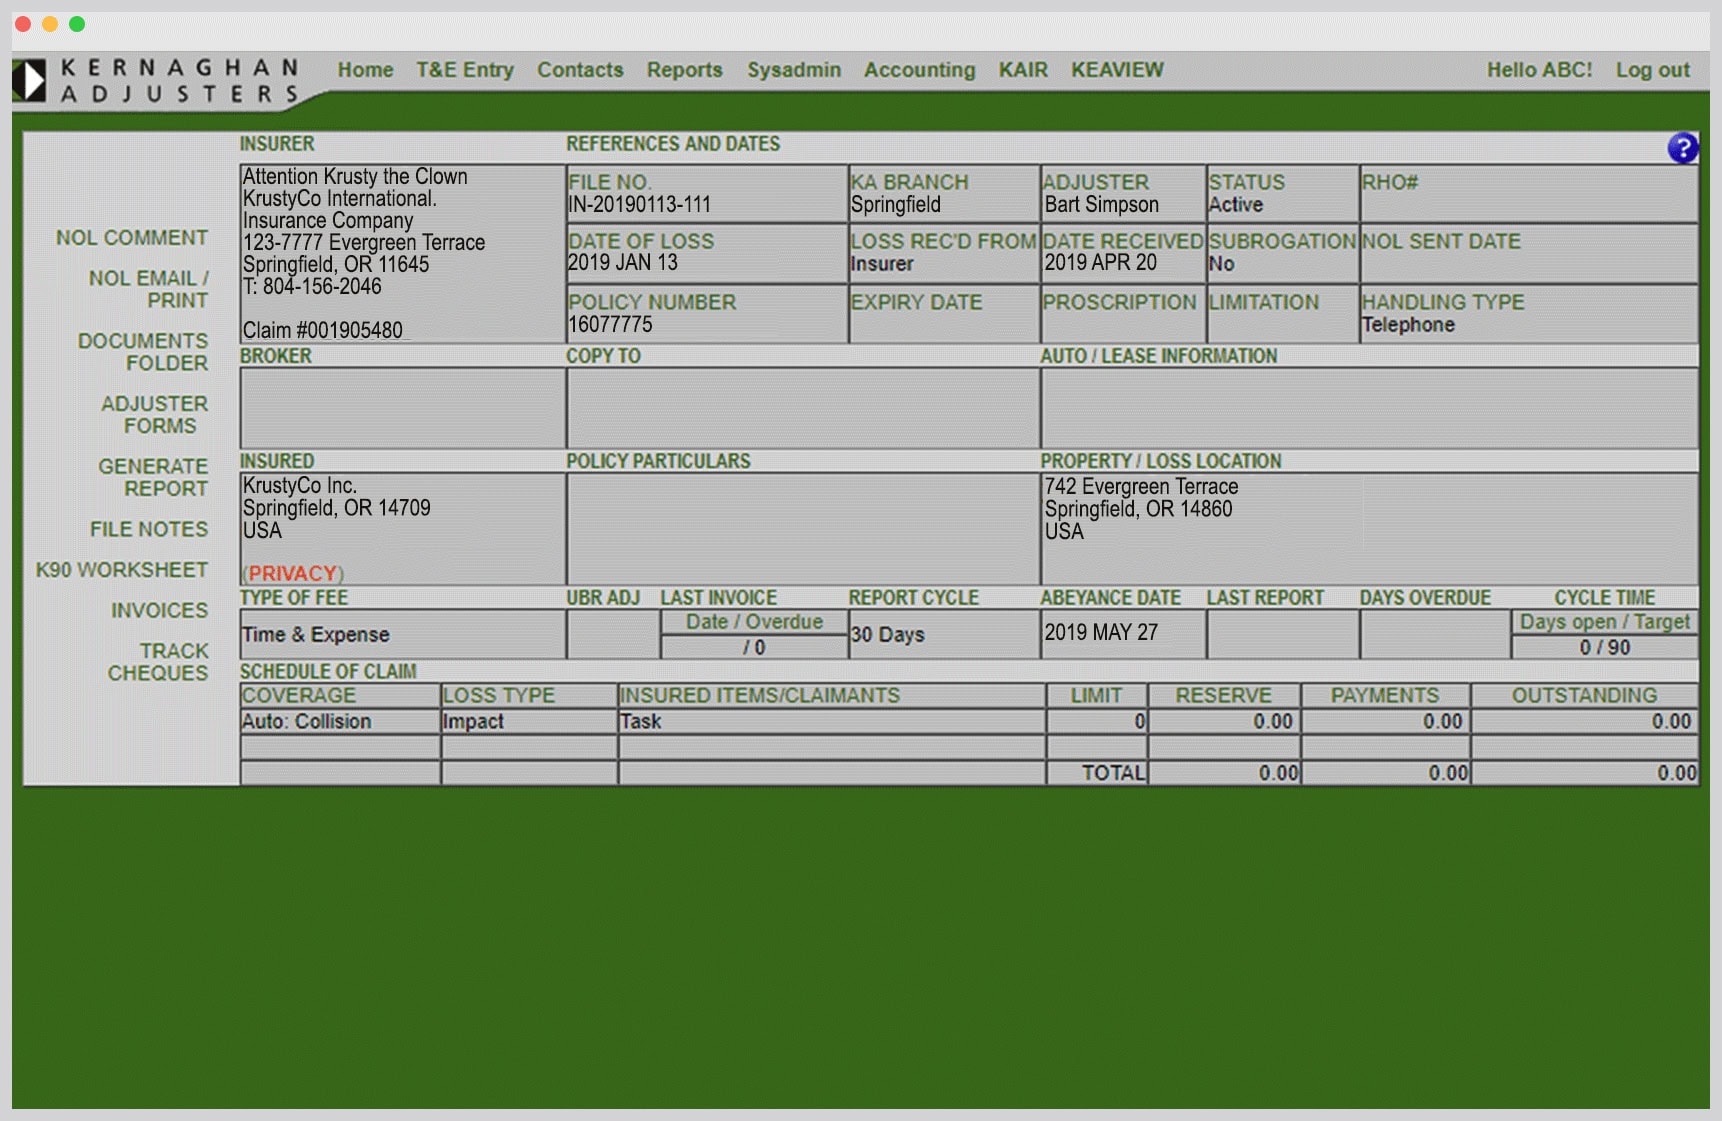Open the Accounting menu
The width and height of the screenshot is (1722, 1121).
[919, 70]
